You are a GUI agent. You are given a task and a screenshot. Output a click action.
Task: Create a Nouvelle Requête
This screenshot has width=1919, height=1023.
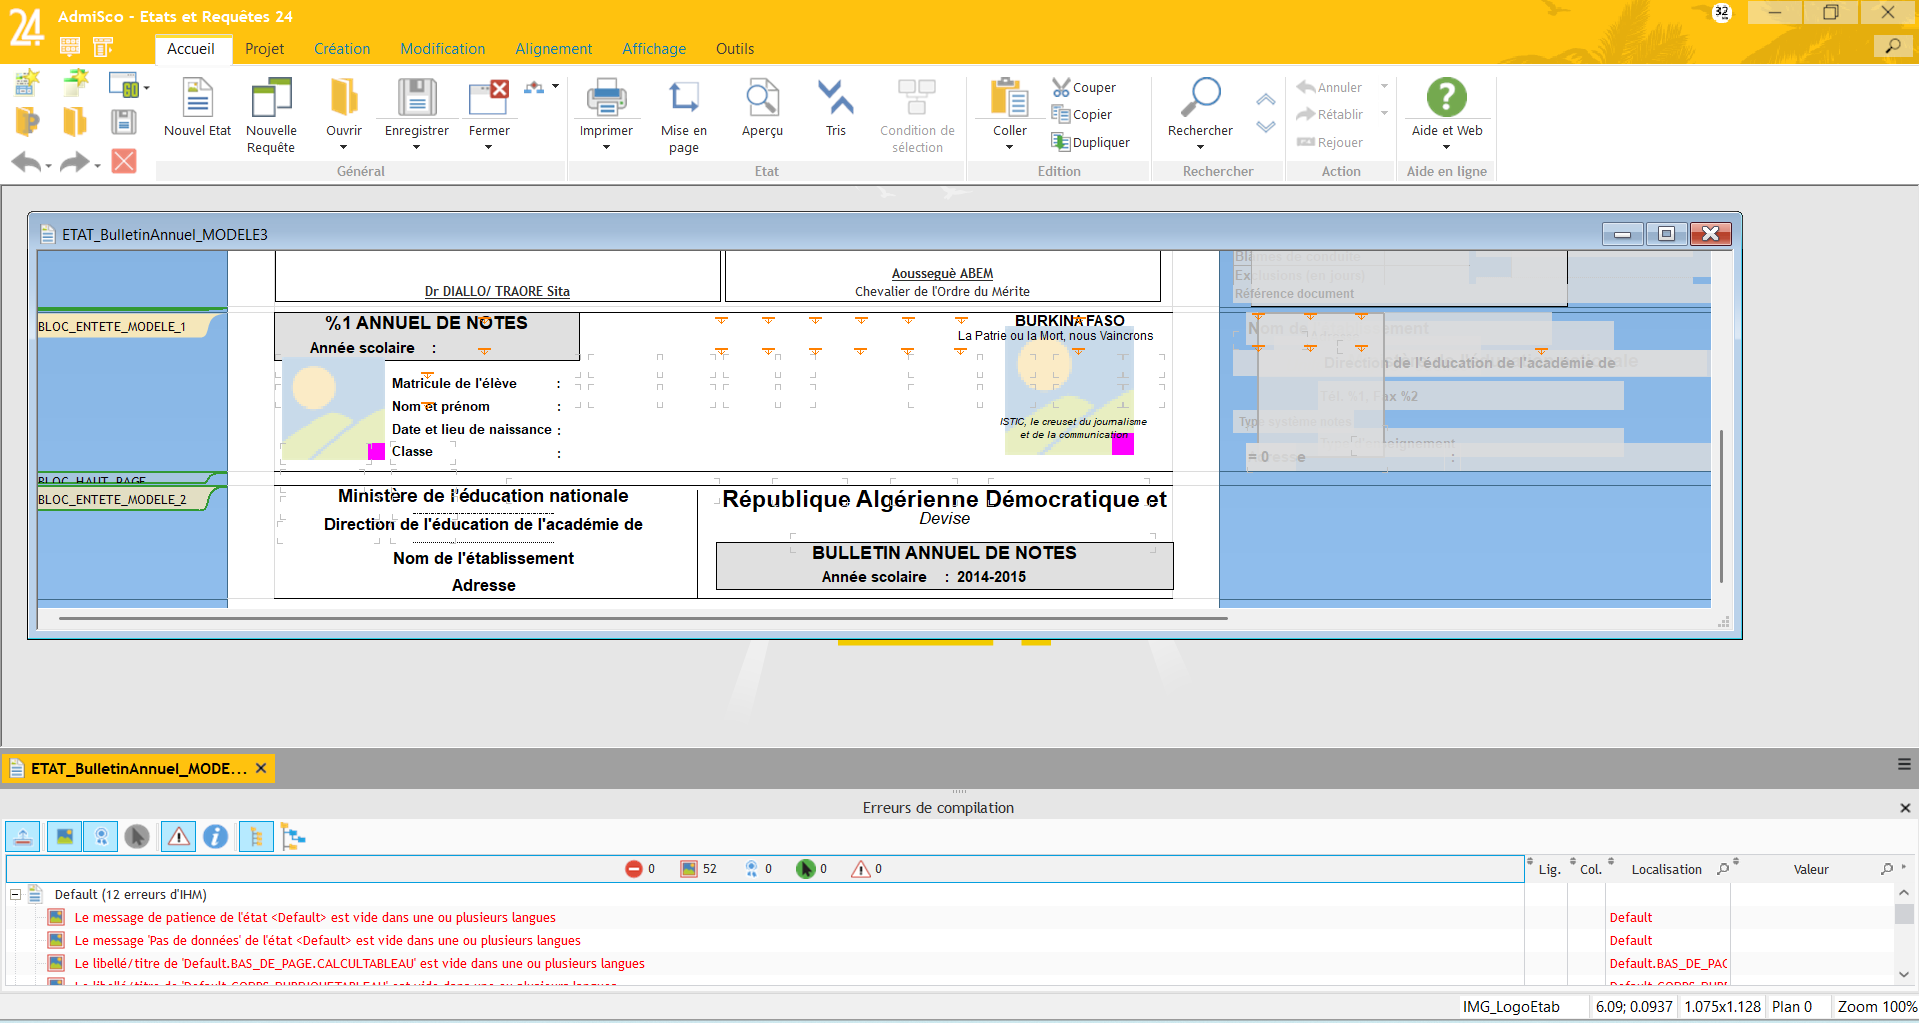pos(270,98)
